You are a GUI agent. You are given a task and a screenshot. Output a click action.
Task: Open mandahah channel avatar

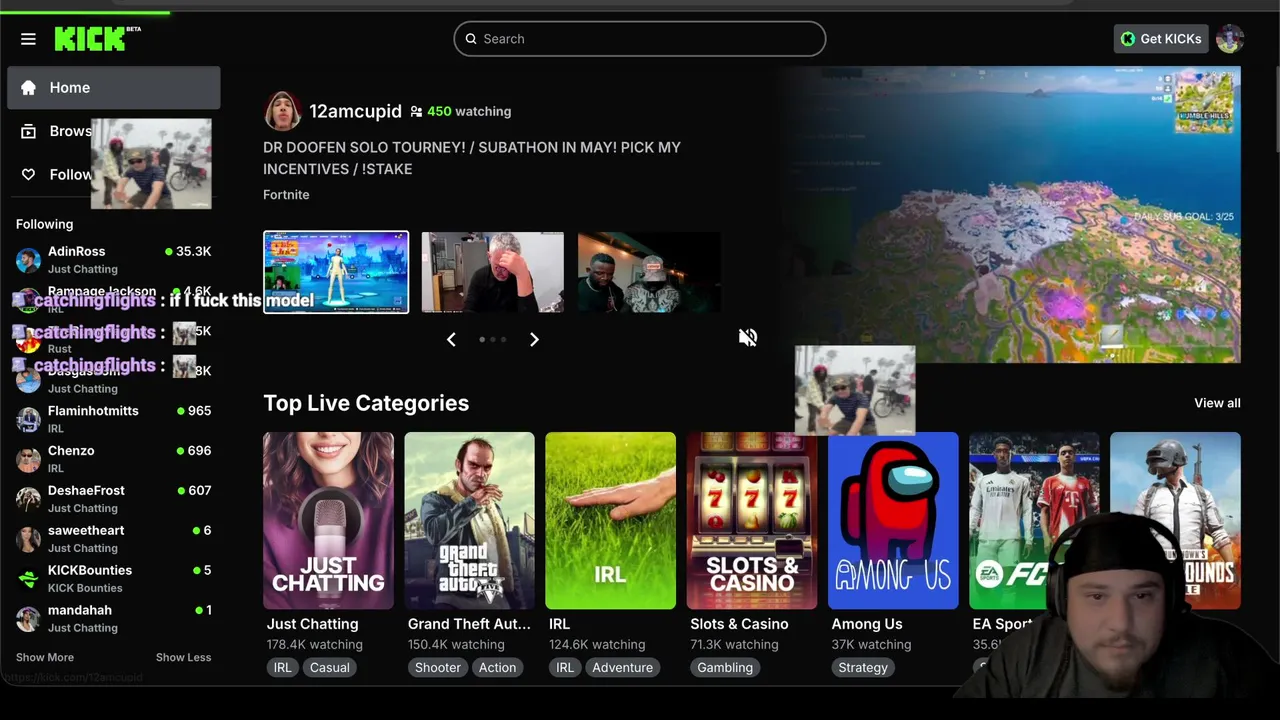pyautogui.click(x=29, y=619)
